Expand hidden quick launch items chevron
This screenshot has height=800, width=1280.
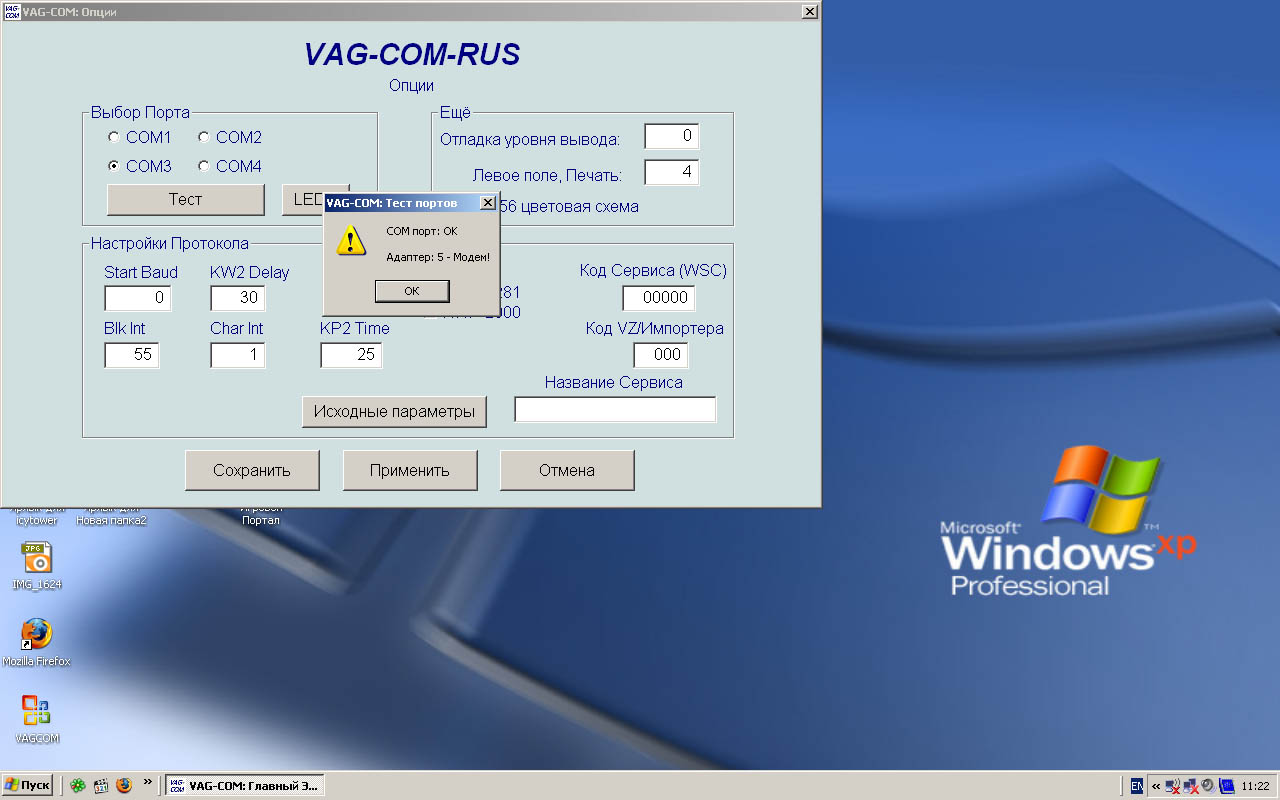pyautogui.click(x=148, y=782)
